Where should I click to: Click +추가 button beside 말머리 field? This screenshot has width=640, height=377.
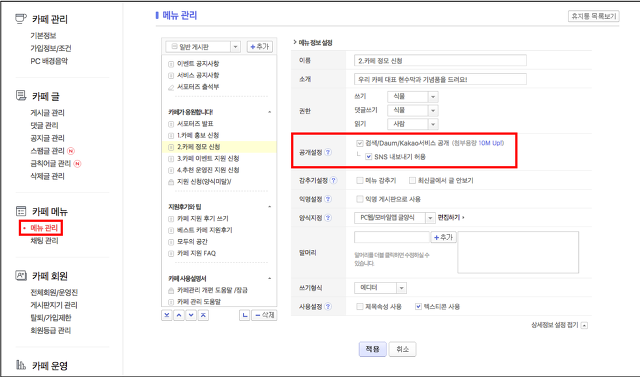coord(443,237)
